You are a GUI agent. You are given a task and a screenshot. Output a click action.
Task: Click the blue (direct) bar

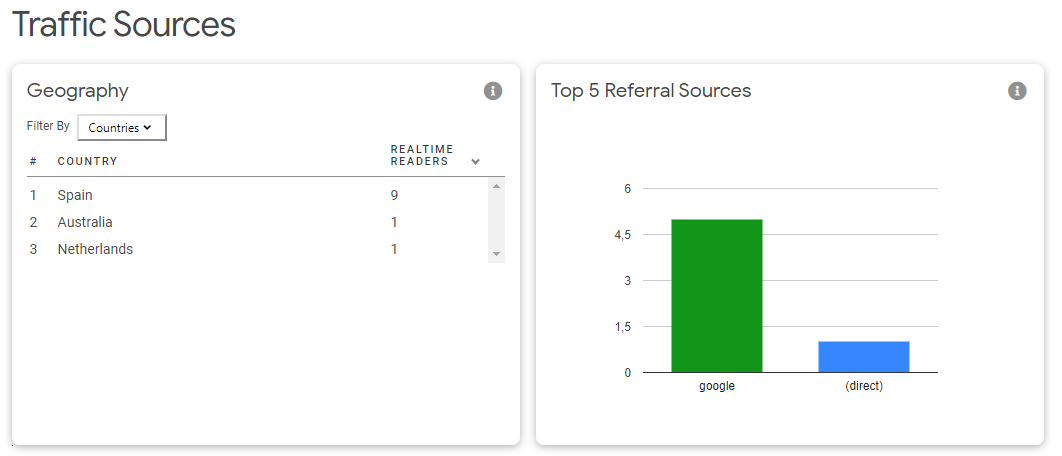pyautogui.click(x=864, y=357)
